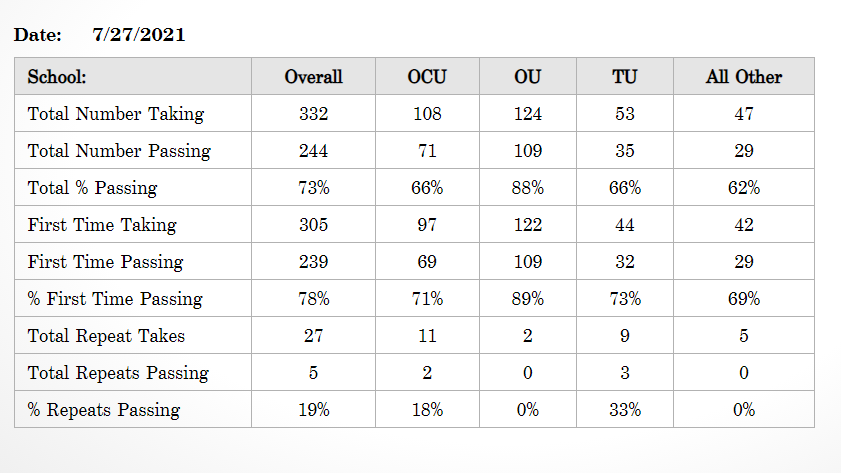Click the Total Repeats Passing row label
The width and height of the screenshot is (841, 473).
tap(118, 373)
